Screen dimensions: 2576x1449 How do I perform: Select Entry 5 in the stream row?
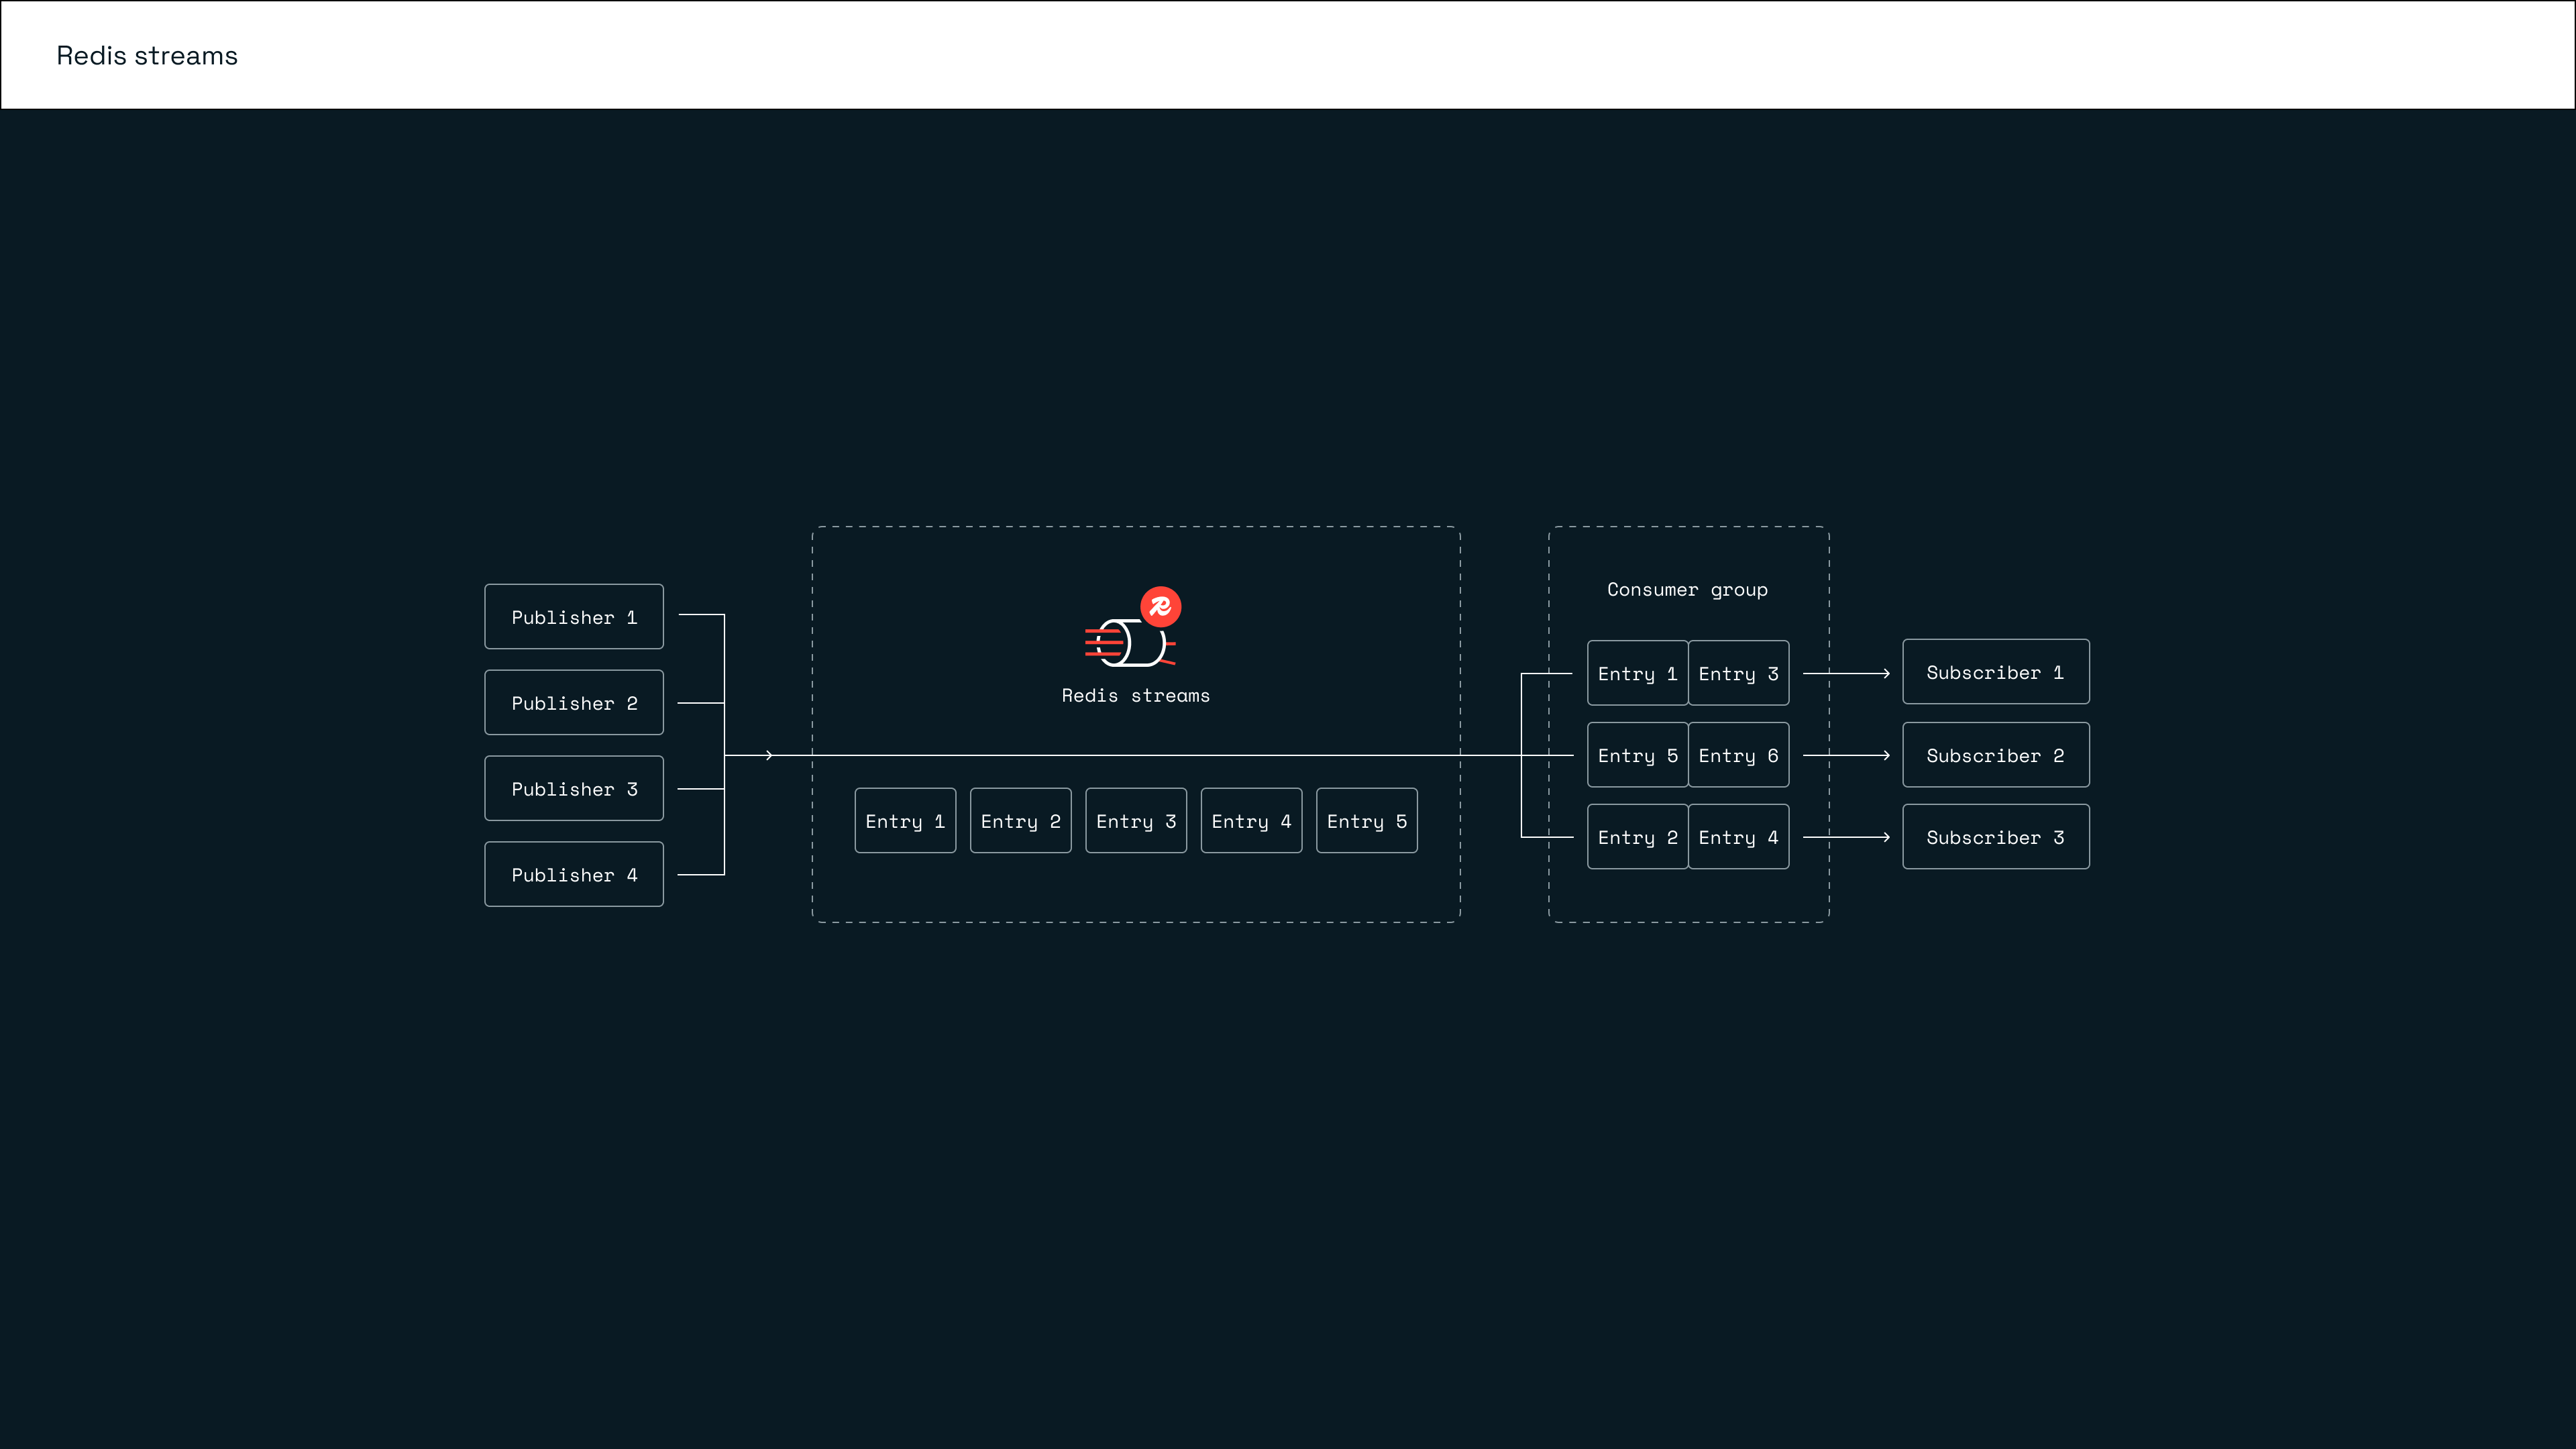click(1366, 821)
